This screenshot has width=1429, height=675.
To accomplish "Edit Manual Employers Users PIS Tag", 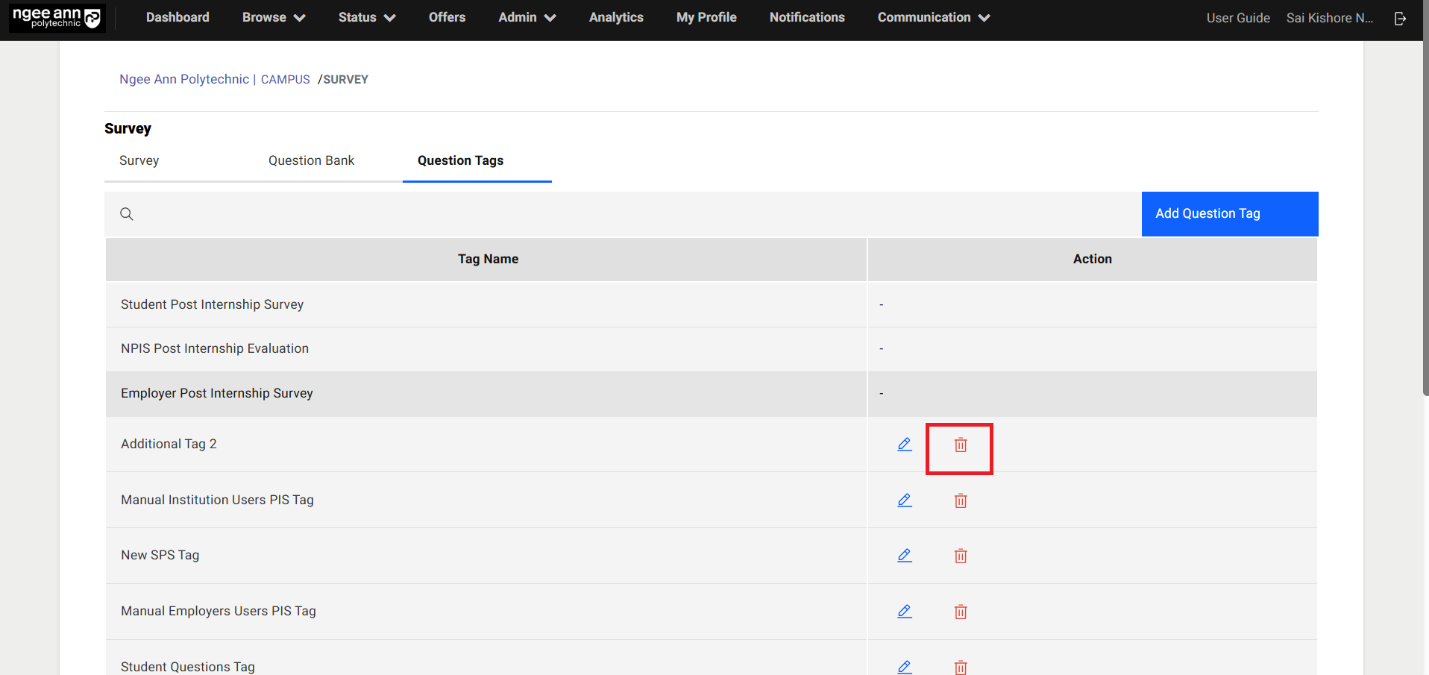I will click(x=904, y=611).
